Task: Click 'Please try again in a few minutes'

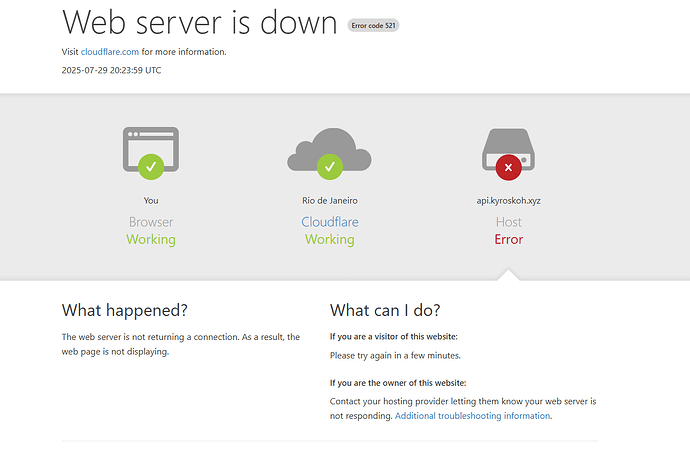Action: pos(395,356)
